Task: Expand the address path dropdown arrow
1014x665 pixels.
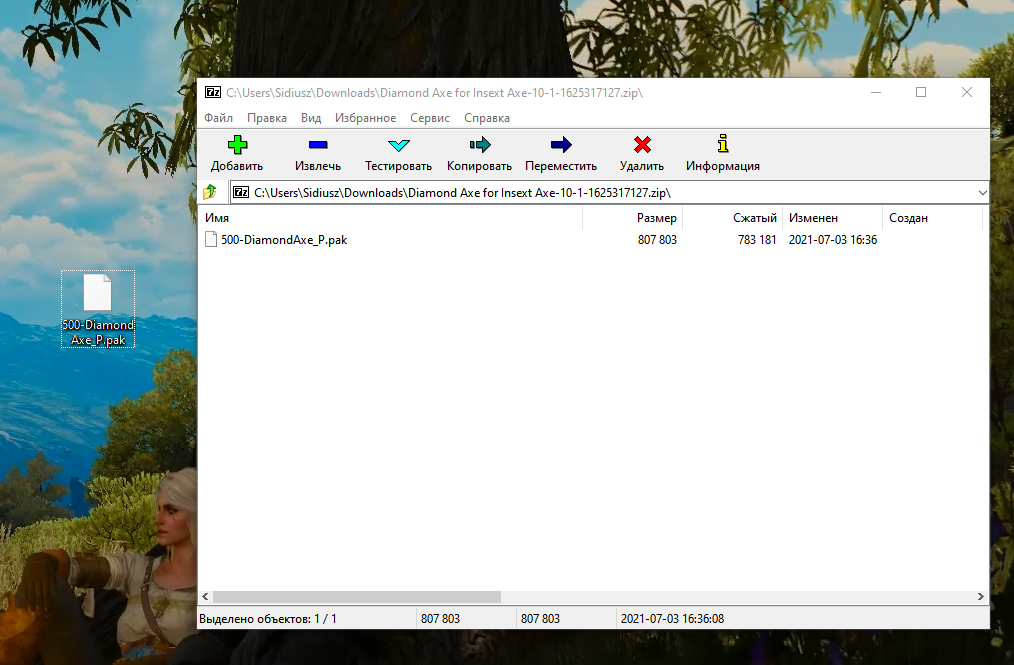Action: point(982,192)
